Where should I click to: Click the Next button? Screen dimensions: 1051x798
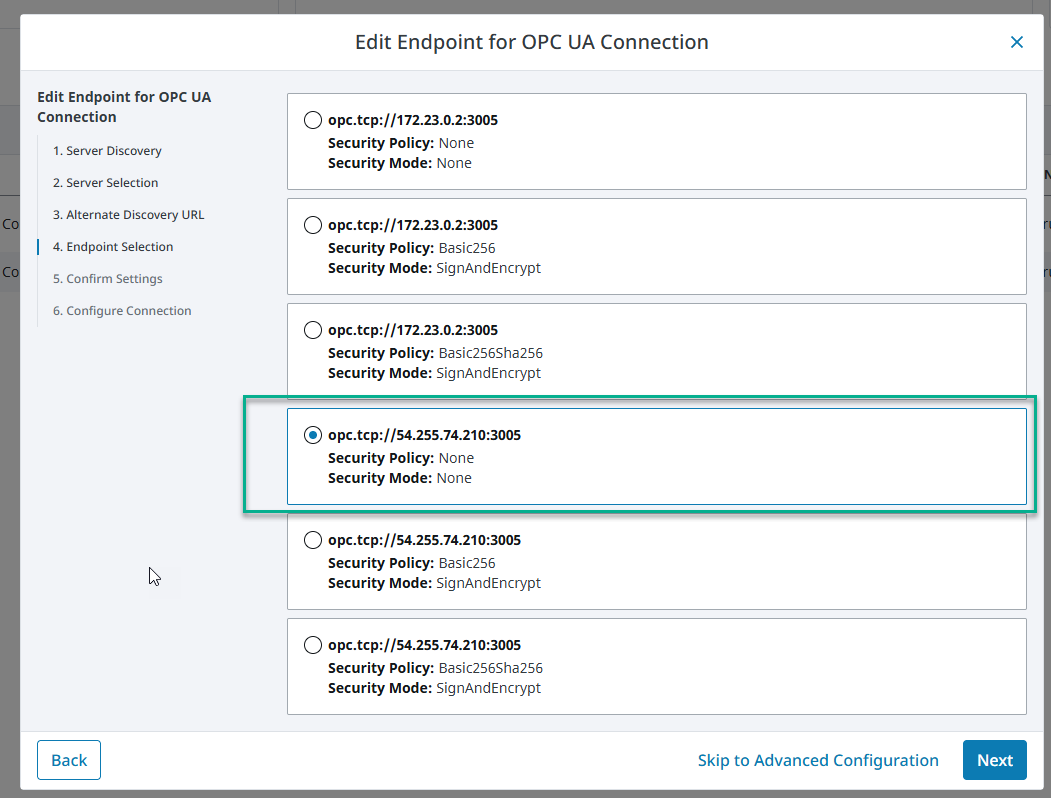point(994,760)
